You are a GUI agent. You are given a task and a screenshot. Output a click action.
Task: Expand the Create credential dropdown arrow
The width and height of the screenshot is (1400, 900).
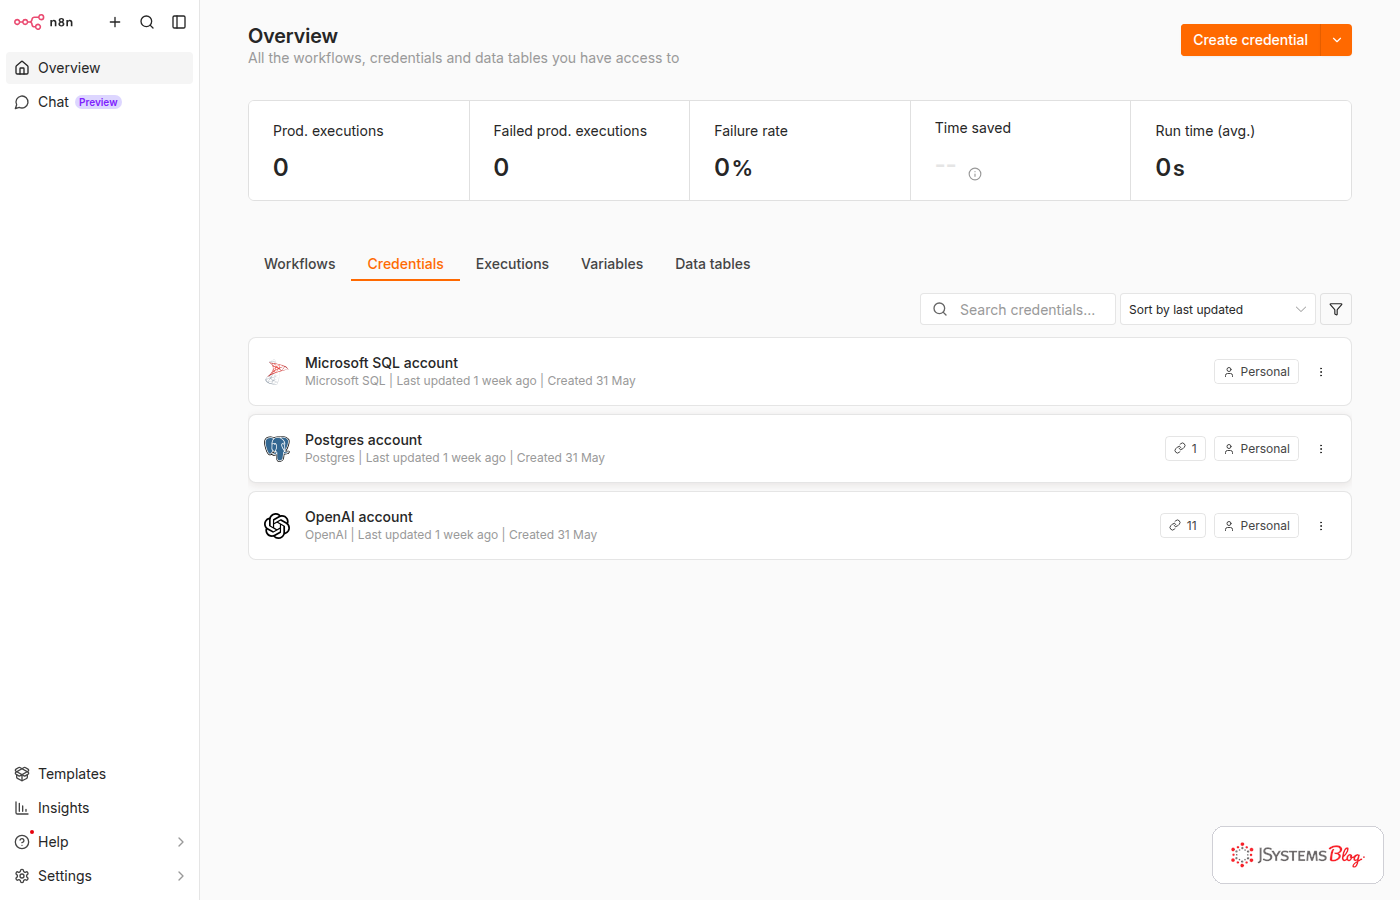1337,40
